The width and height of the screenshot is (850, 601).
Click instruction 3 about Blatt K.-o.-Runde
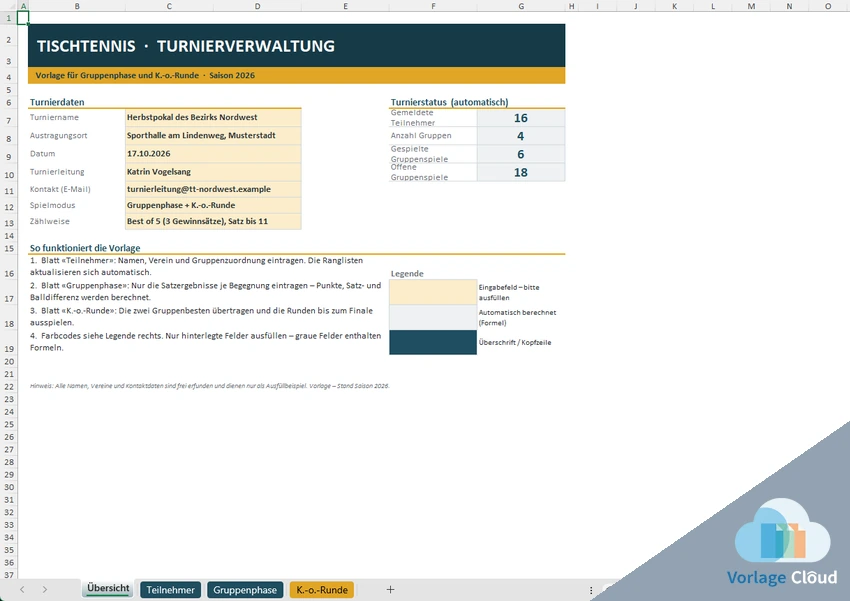pos(201,316)
